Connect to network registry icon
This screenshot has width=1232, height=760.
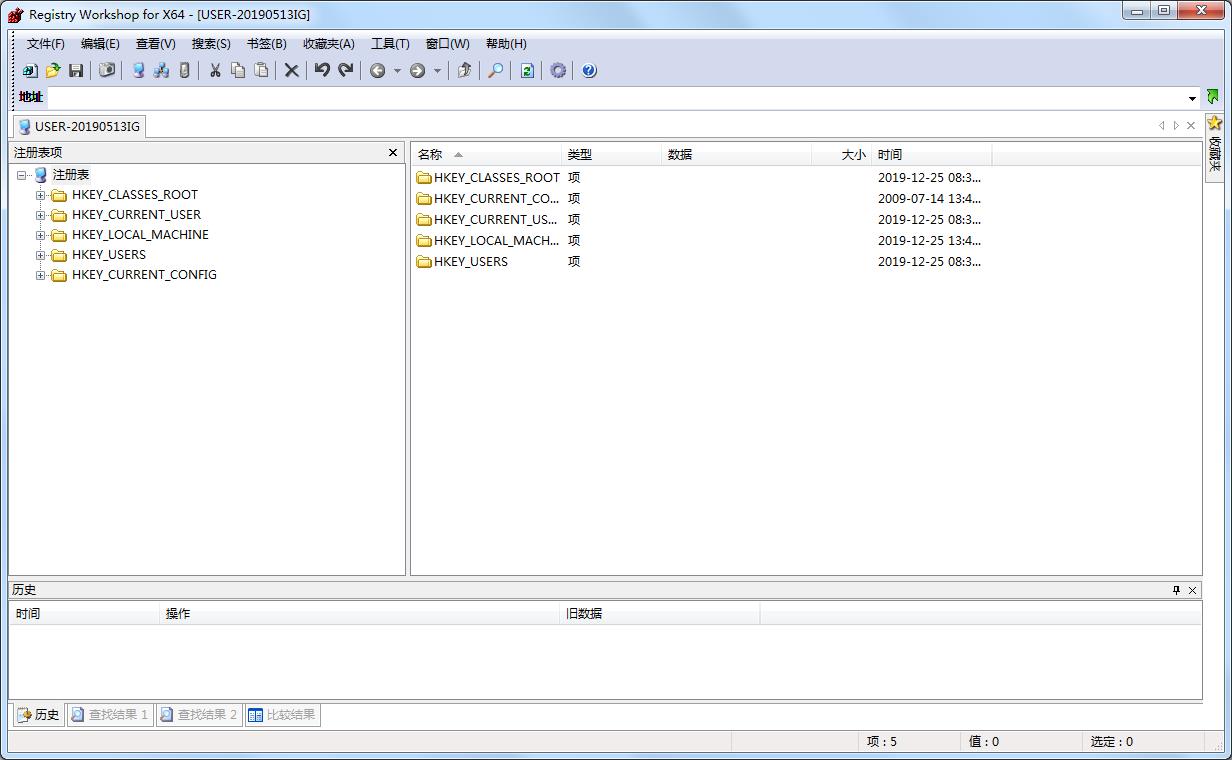[161, 71]
